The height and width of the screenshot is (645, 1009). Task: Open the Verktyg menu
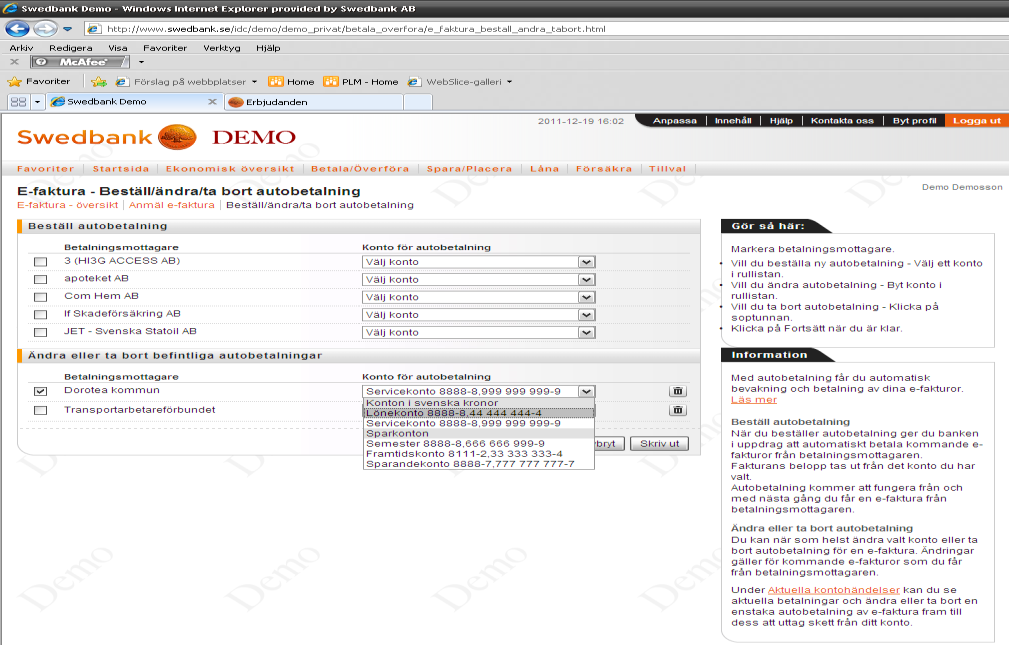222,48
